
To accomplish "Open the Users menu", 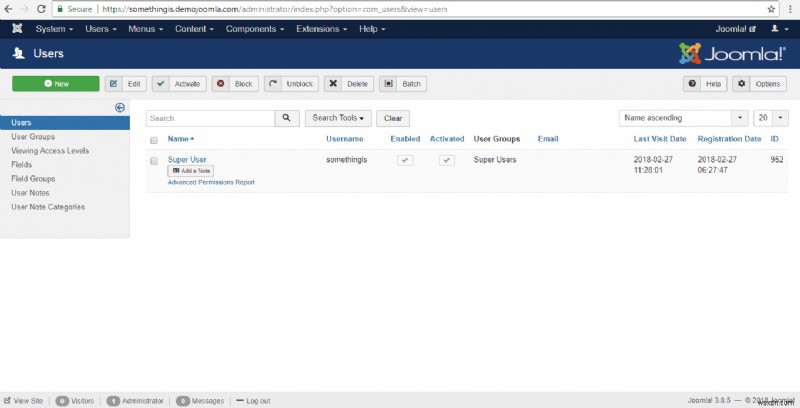I will pos(101,29).
